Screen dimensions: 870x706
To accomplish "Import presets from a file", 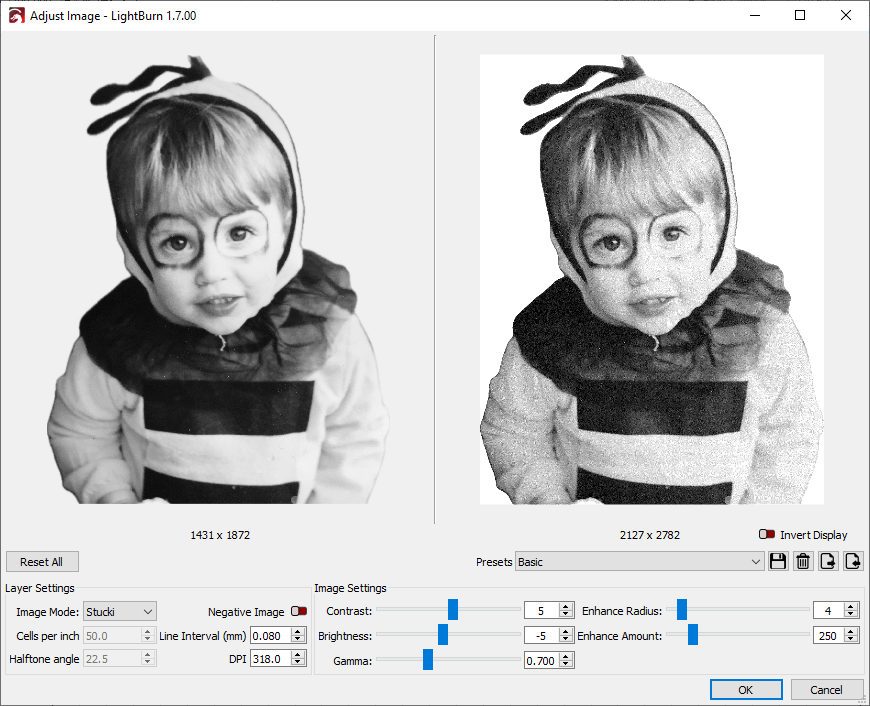I will (x=852, y=561).
